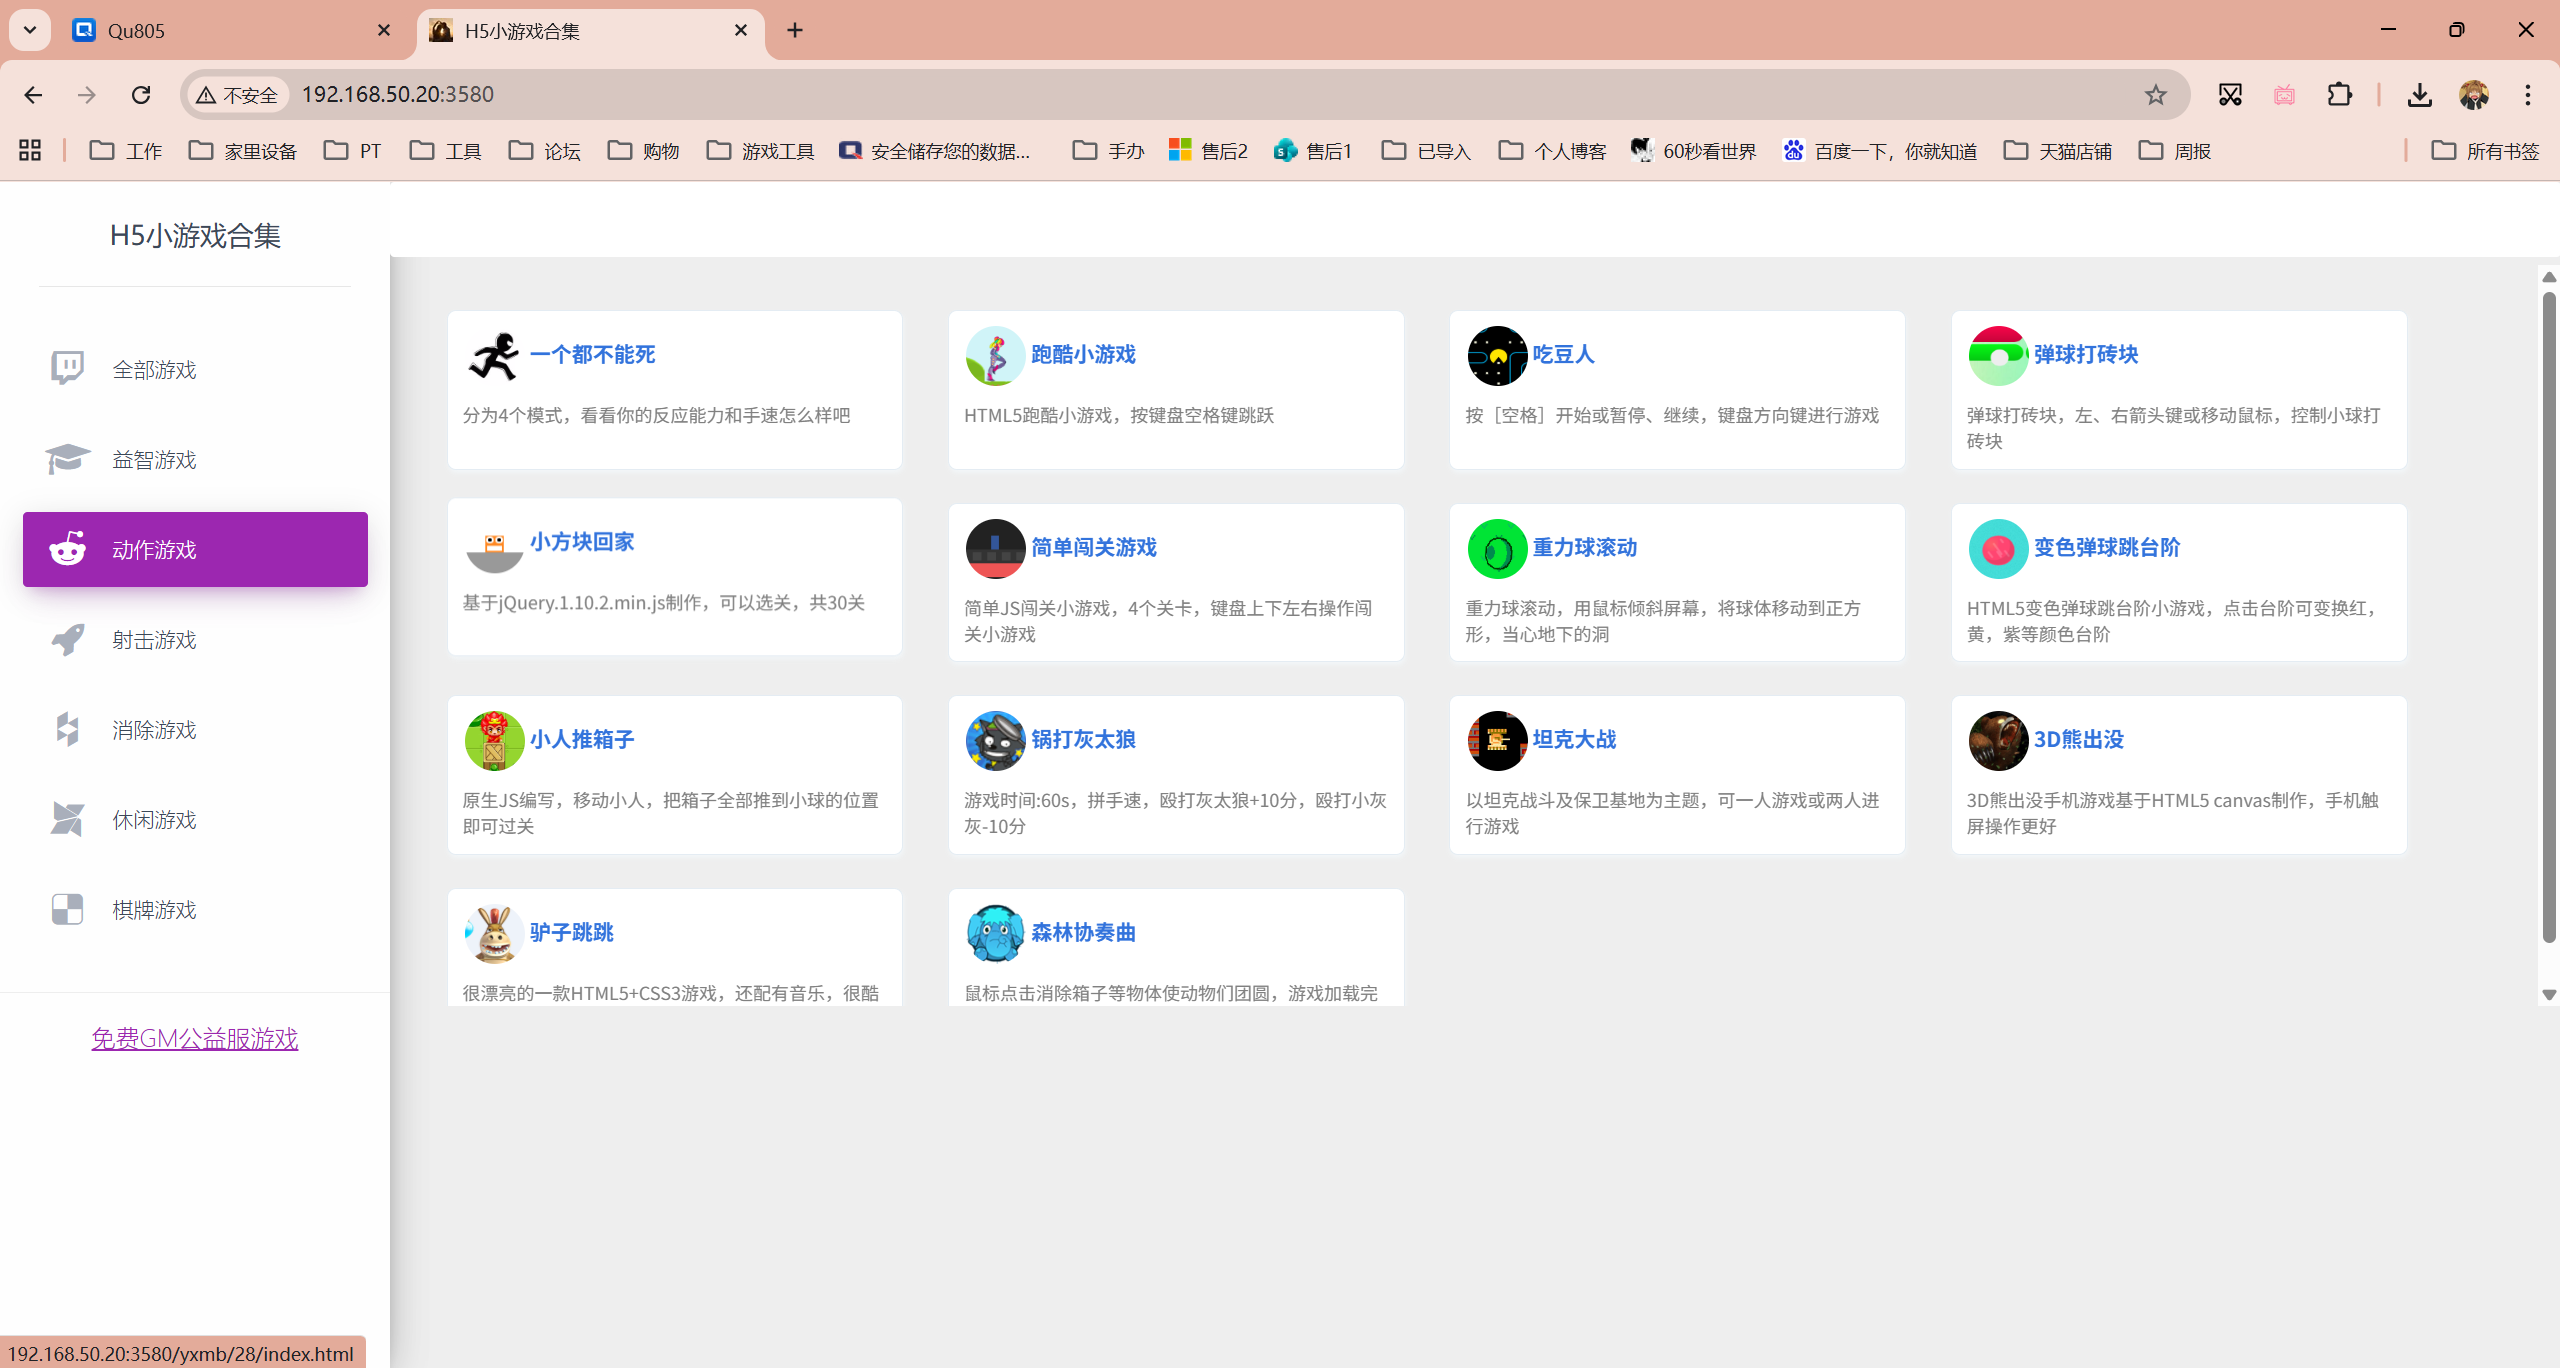Click the 小人推箱子 game icon

(x=494, y=740)
